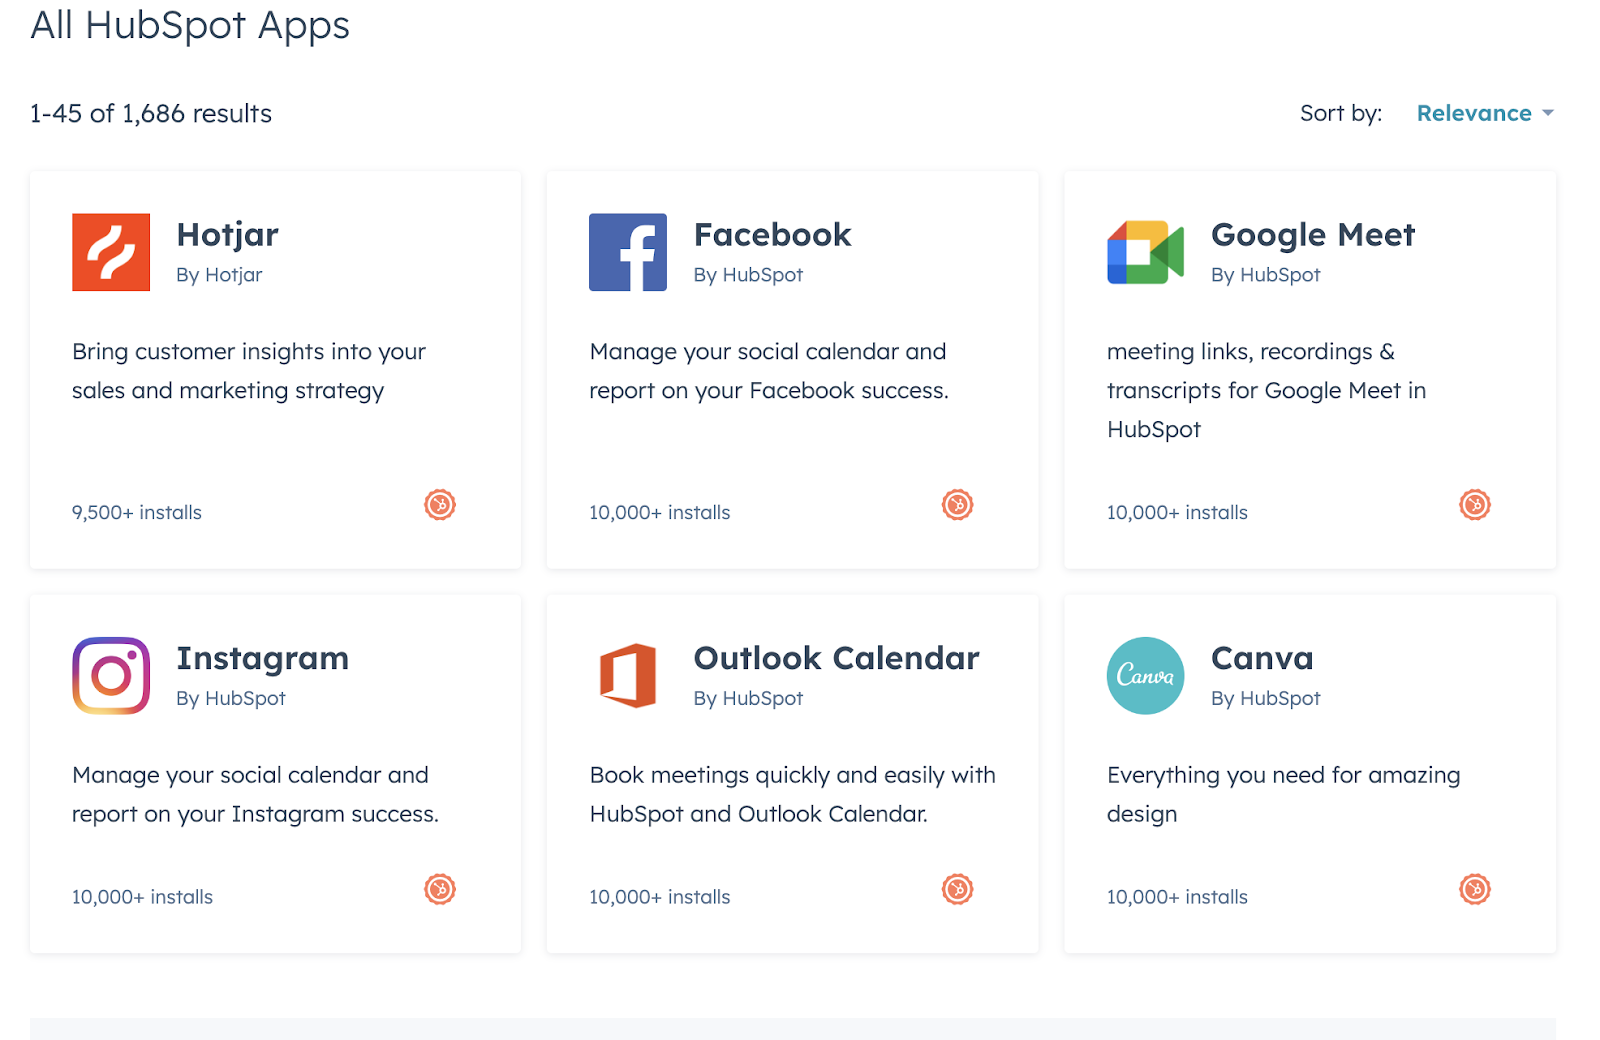The image size is (1600, 1040).
Task: Click HubSpot certified badge on Instagram card
Action: pyautogui.click(x=440, y=889)
